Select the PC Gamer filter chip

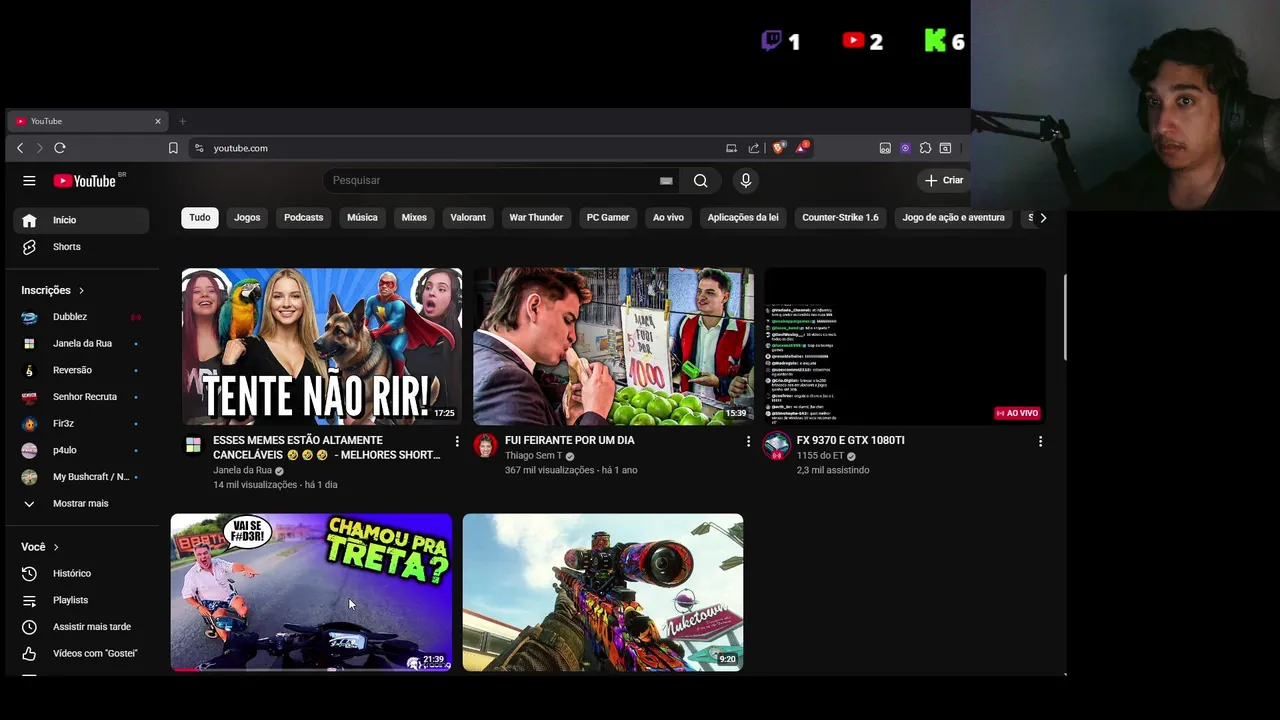608,218
